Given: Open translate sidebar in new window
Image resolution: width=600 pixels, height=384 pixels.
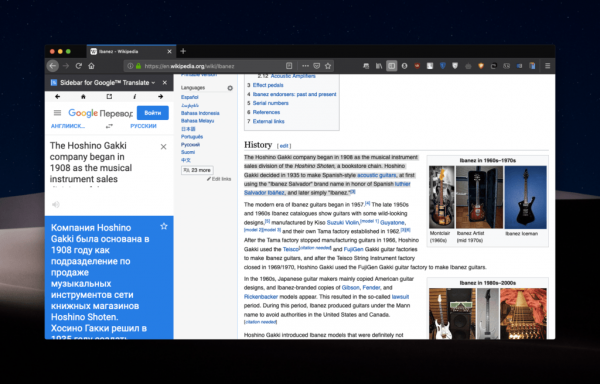Looking at the screenshot, I should tap(109, 97).
